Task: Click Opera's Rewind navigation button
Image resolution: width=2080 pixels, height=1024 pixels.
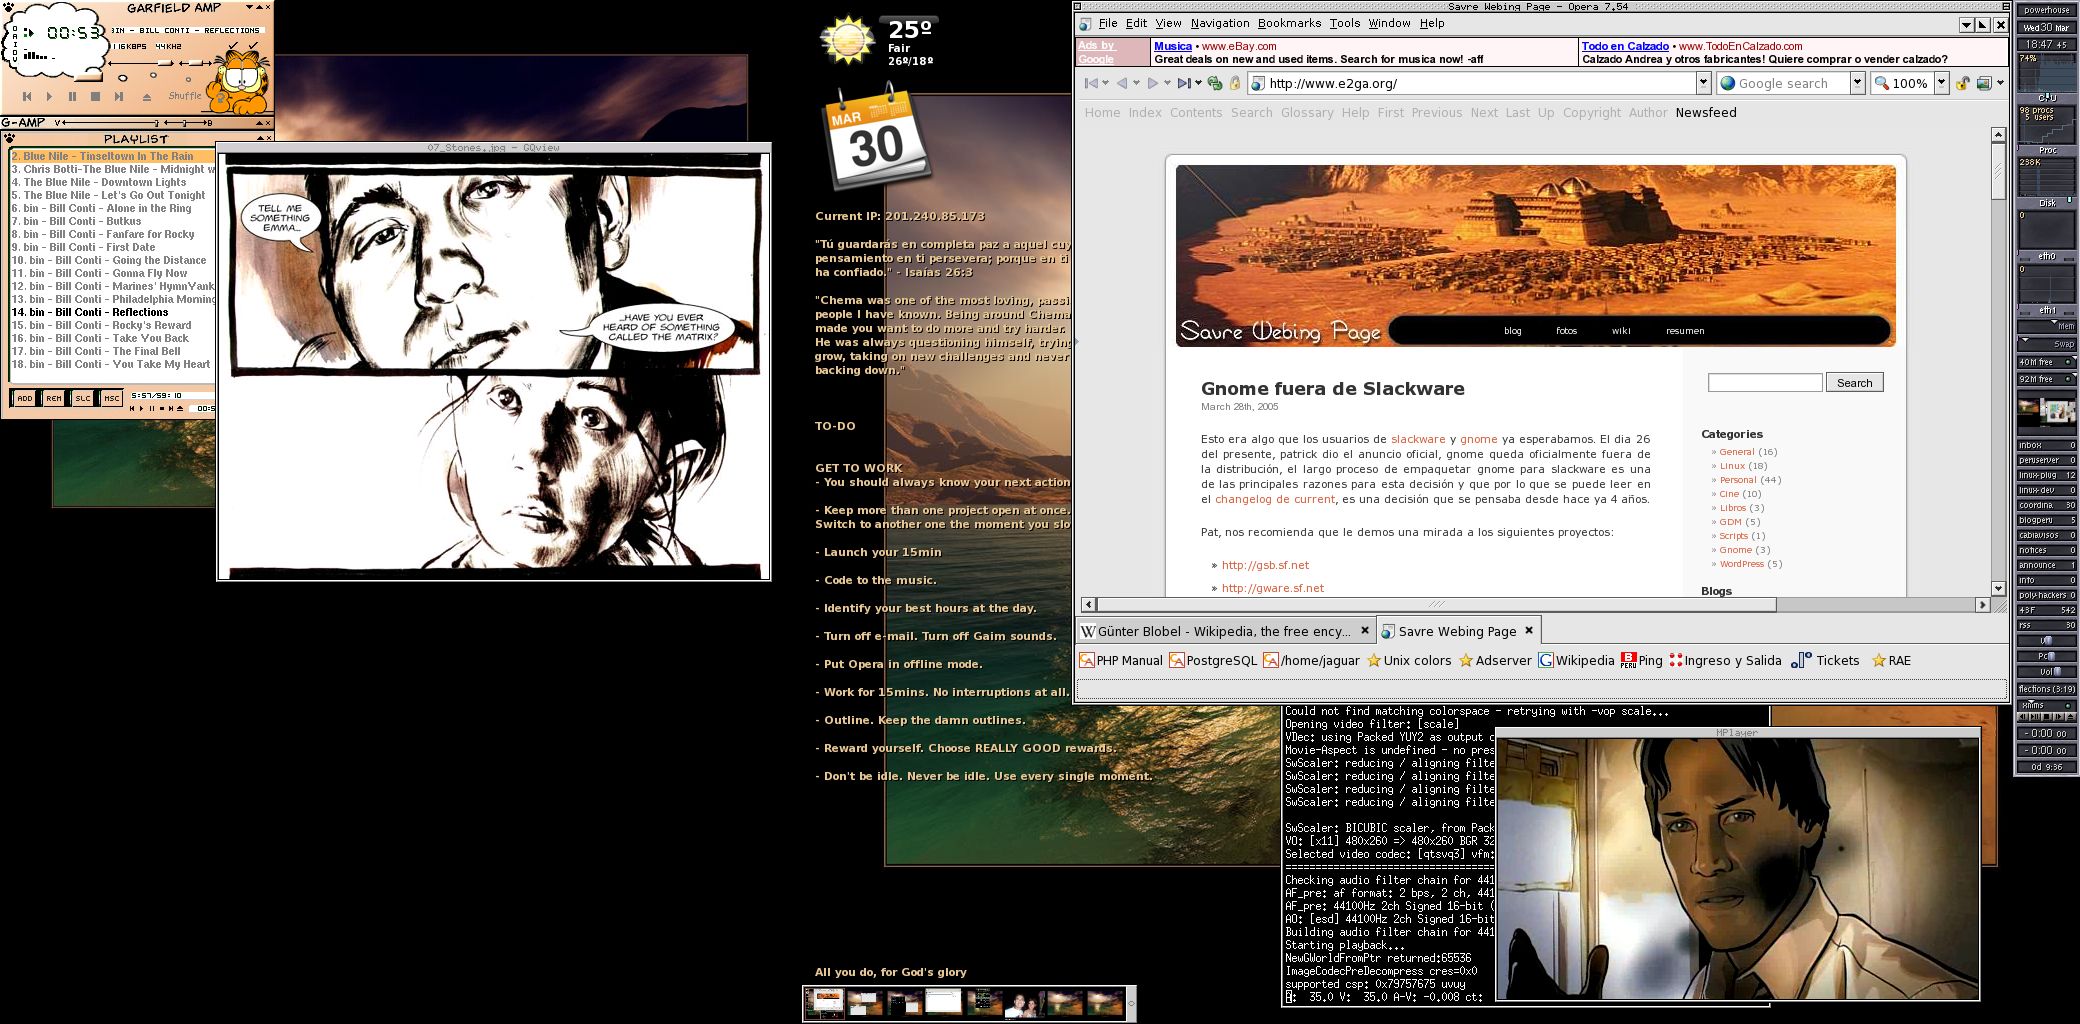Action: [x=1091, y=83]
